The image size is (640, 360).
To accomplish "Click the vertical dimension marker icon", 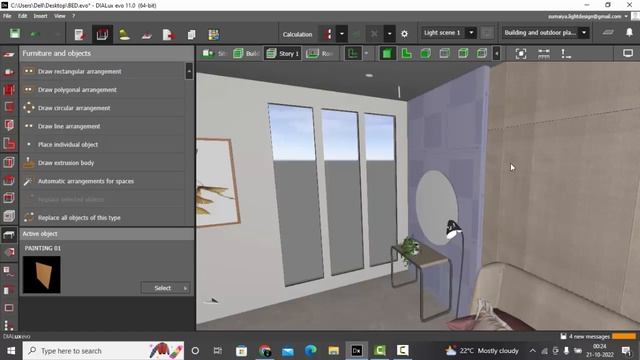I will click(x=565, y=54).
